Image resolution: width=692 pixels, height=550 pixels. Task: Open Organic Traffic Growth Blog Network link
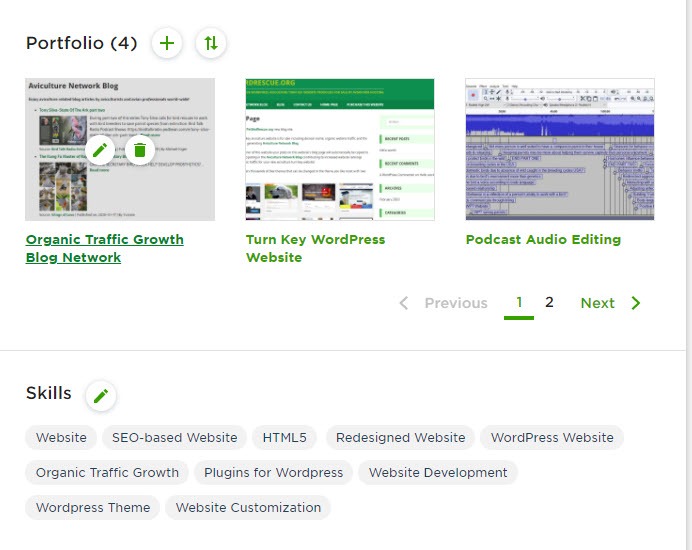coord(105,248)
